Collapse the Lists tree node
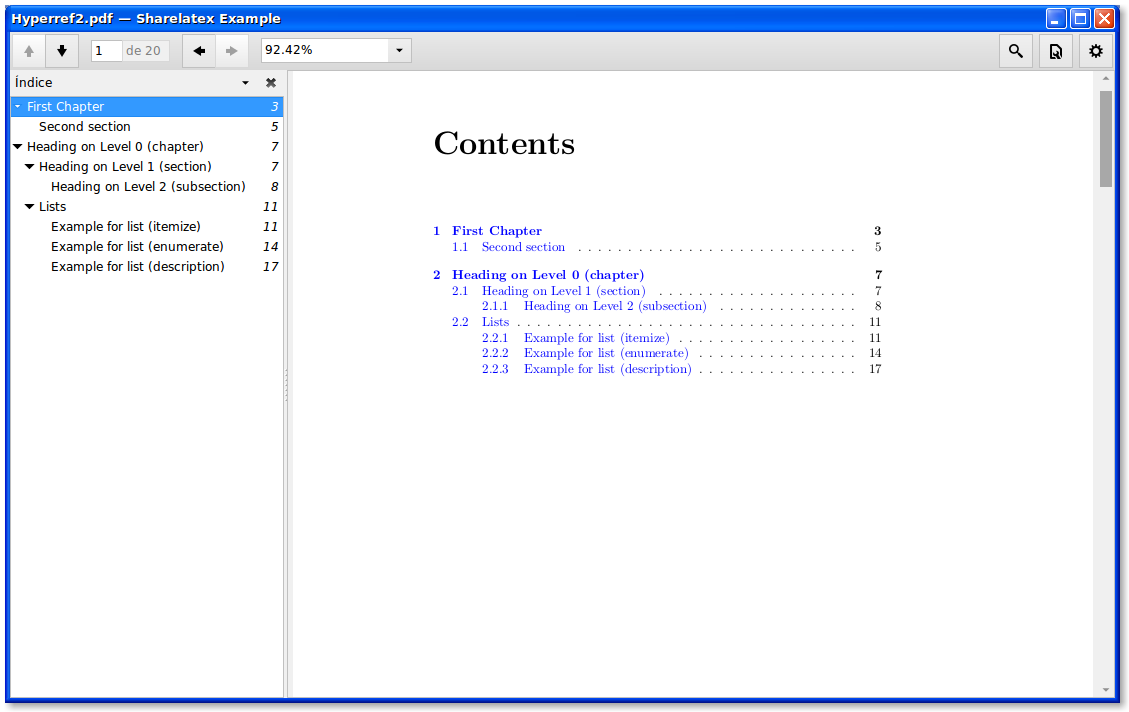Image resolution: width=1129 pixels, height=712 pixels. tap(30, 207)
